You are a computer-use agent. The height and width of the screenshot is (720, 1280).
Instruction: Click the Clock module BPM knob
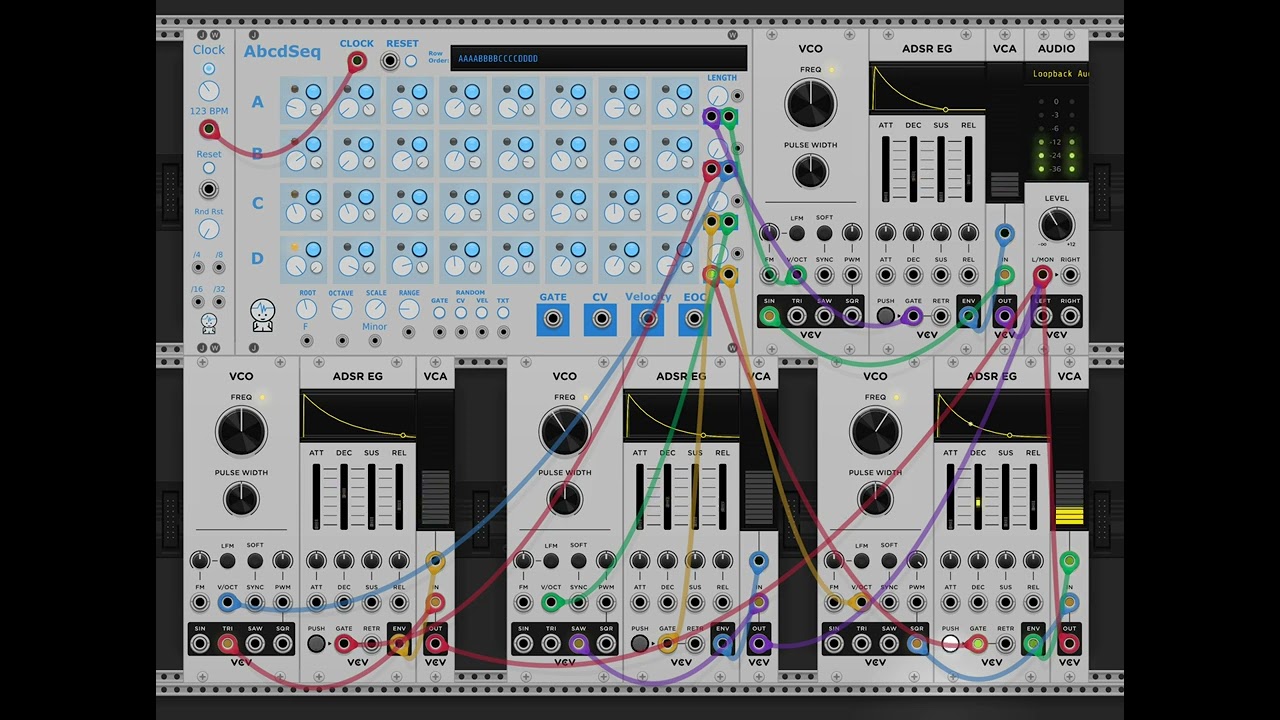pyautogui.click(x=208, y=92)
